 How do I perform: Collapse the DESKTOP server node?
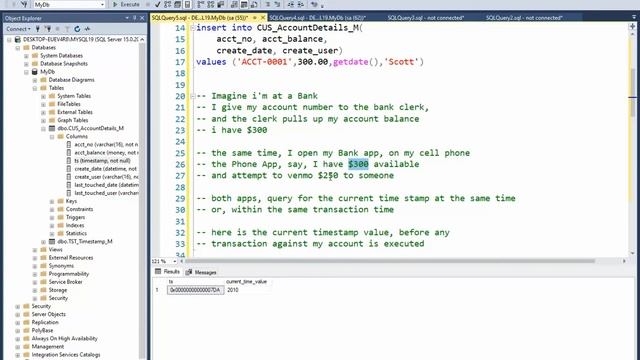(x=9, y=40)
